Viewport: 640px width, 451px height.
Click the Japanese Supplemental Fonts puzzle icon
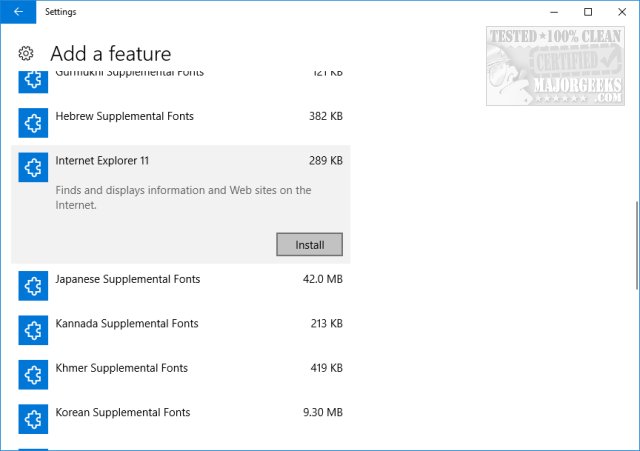pos(33,285)
